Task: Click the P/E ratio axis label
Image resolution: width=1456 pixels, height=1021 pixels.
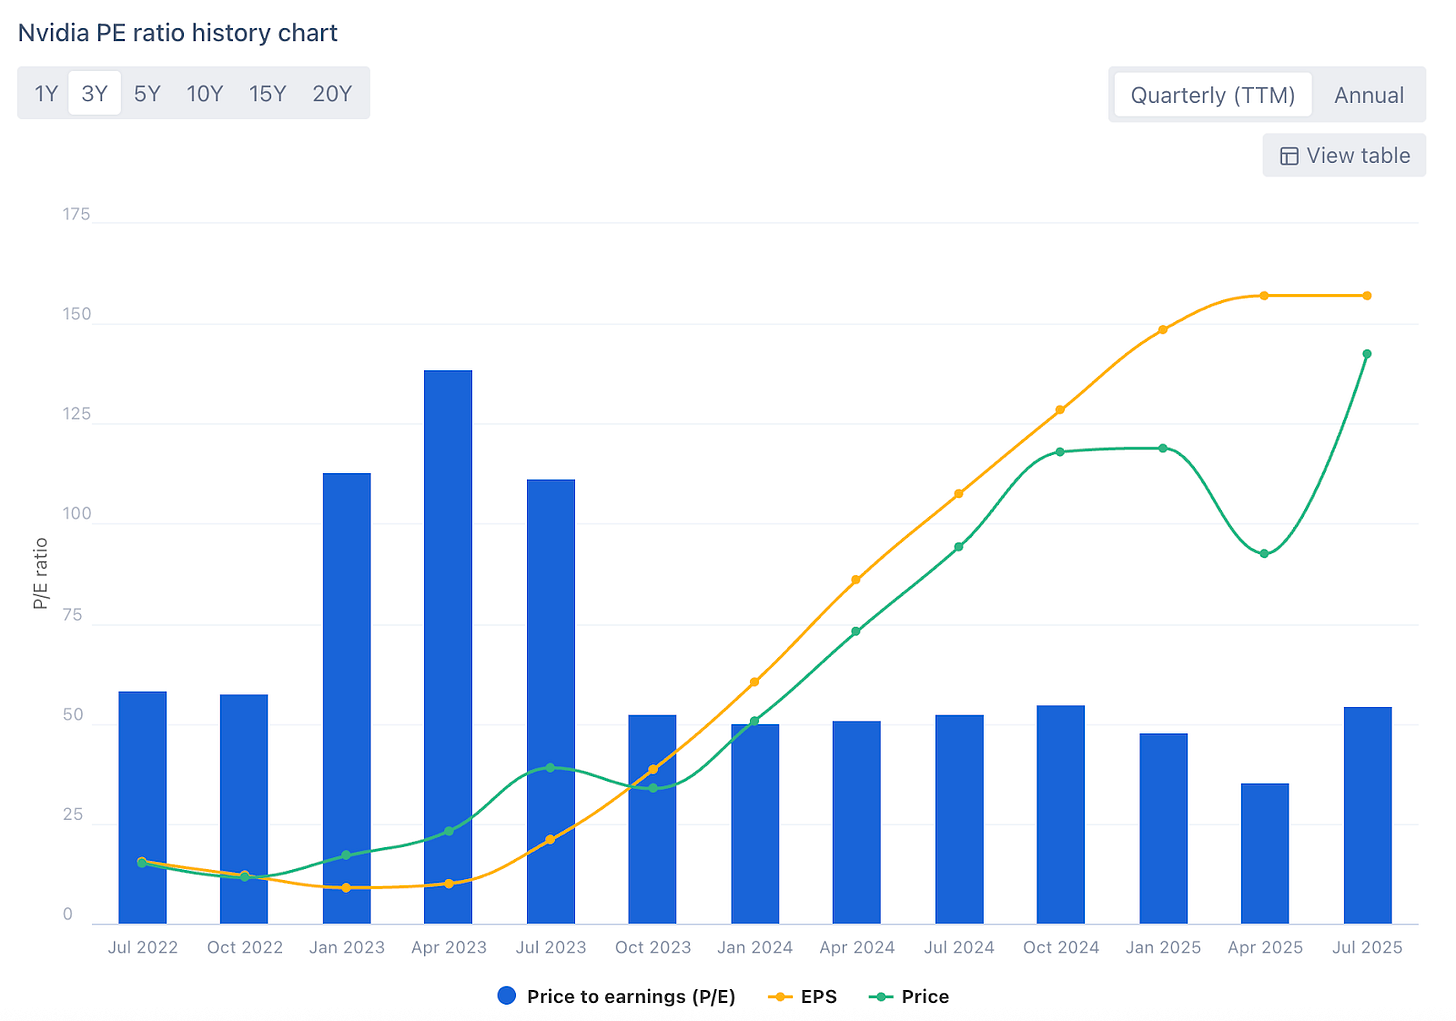Action: [x=41, y=573]
